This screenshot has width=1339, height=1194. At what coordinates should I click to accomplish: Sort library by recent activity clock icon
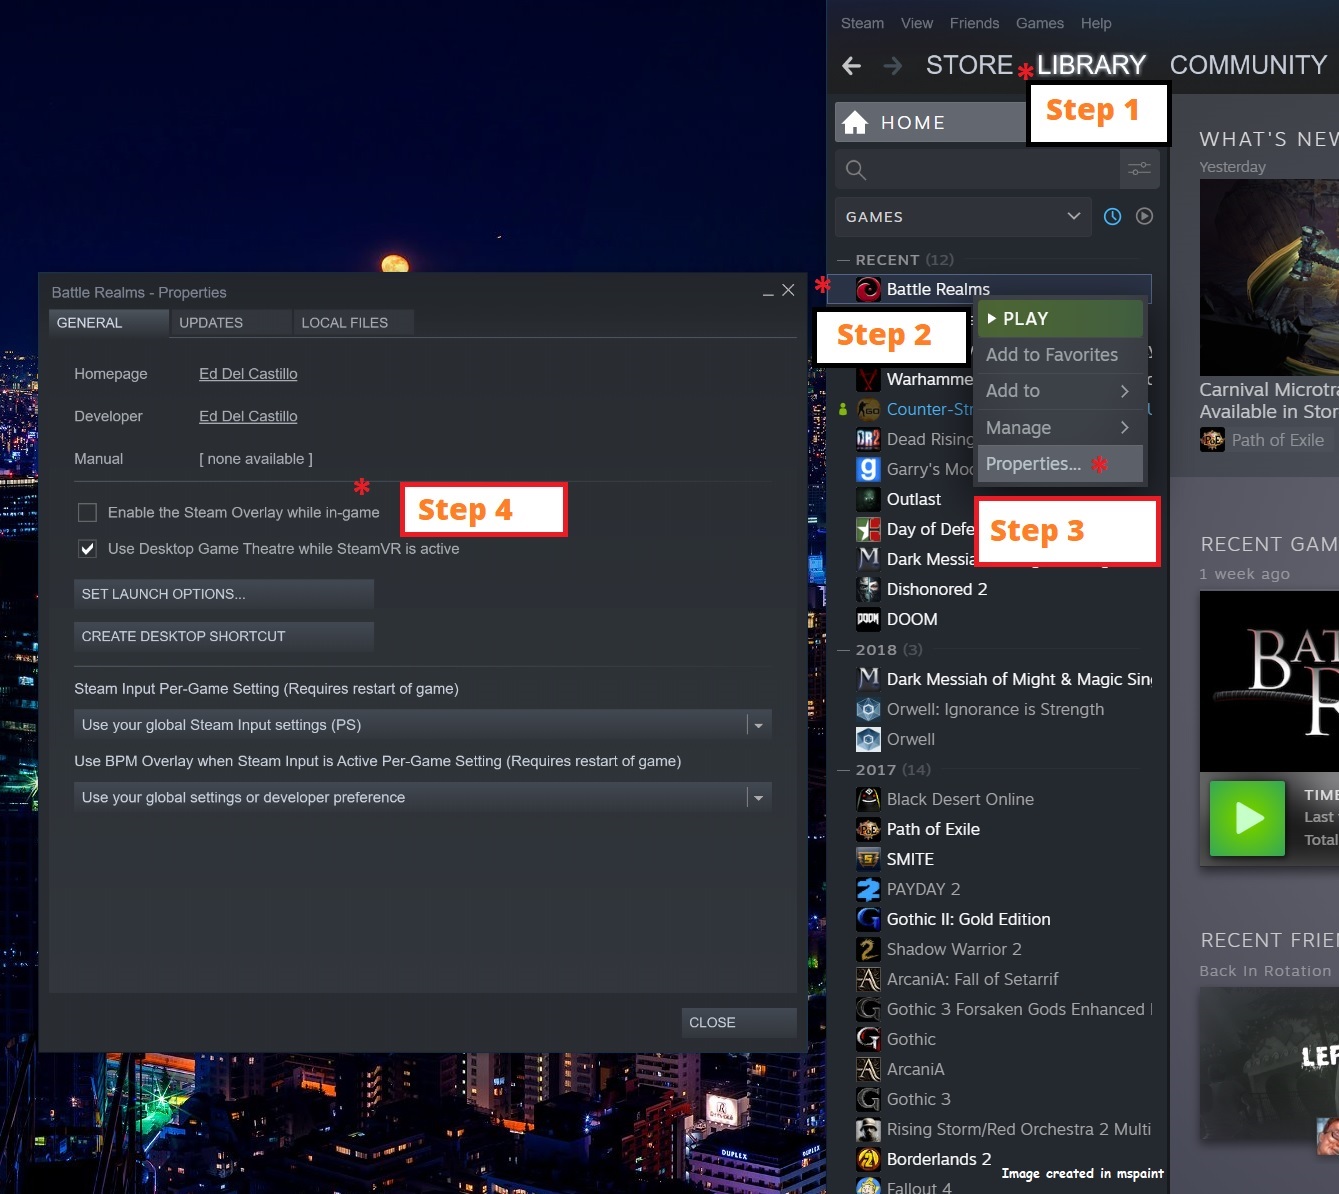(1112, 216)
